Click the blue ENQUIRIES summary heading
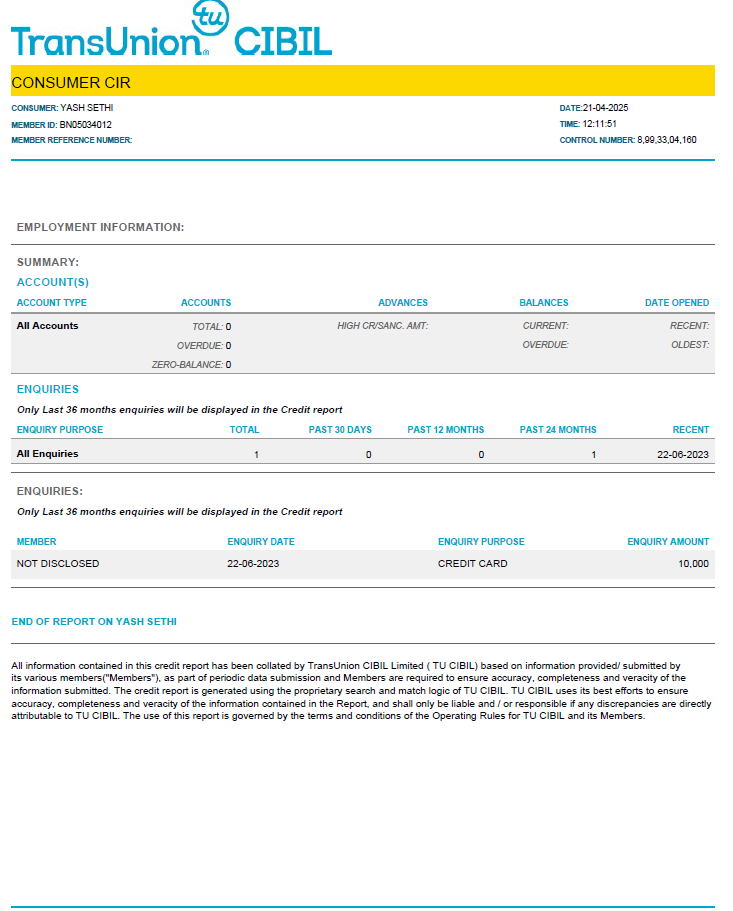This screenshot has height=911, width=733. coord(48,389)
